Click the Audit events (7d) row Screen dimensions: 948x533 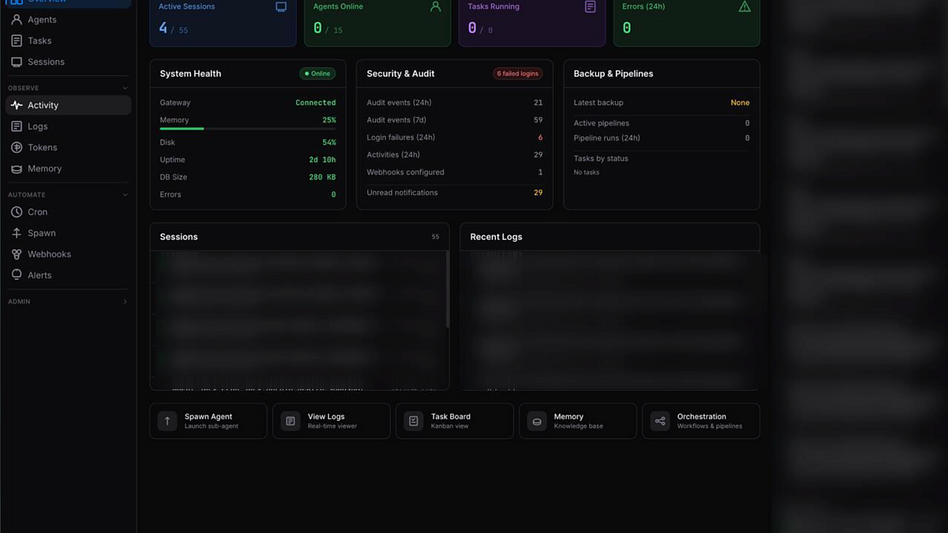click(x=455, y=120)
